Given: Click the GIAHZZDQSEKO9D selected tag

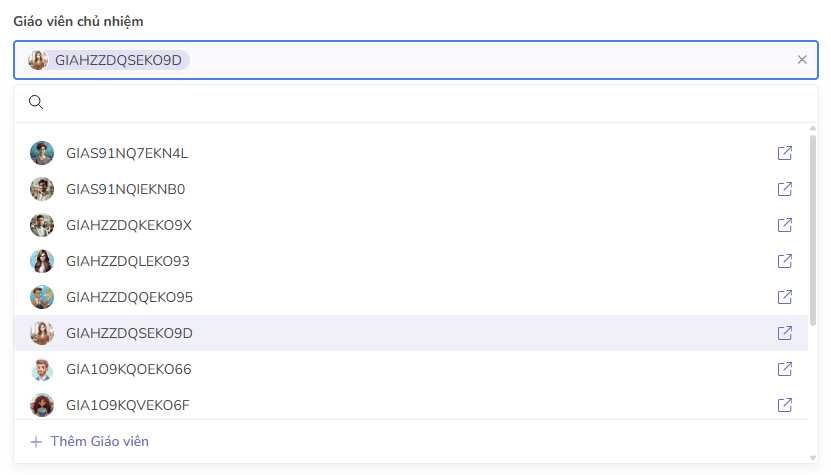Looking at the screenshot, I should click(118, 60).
